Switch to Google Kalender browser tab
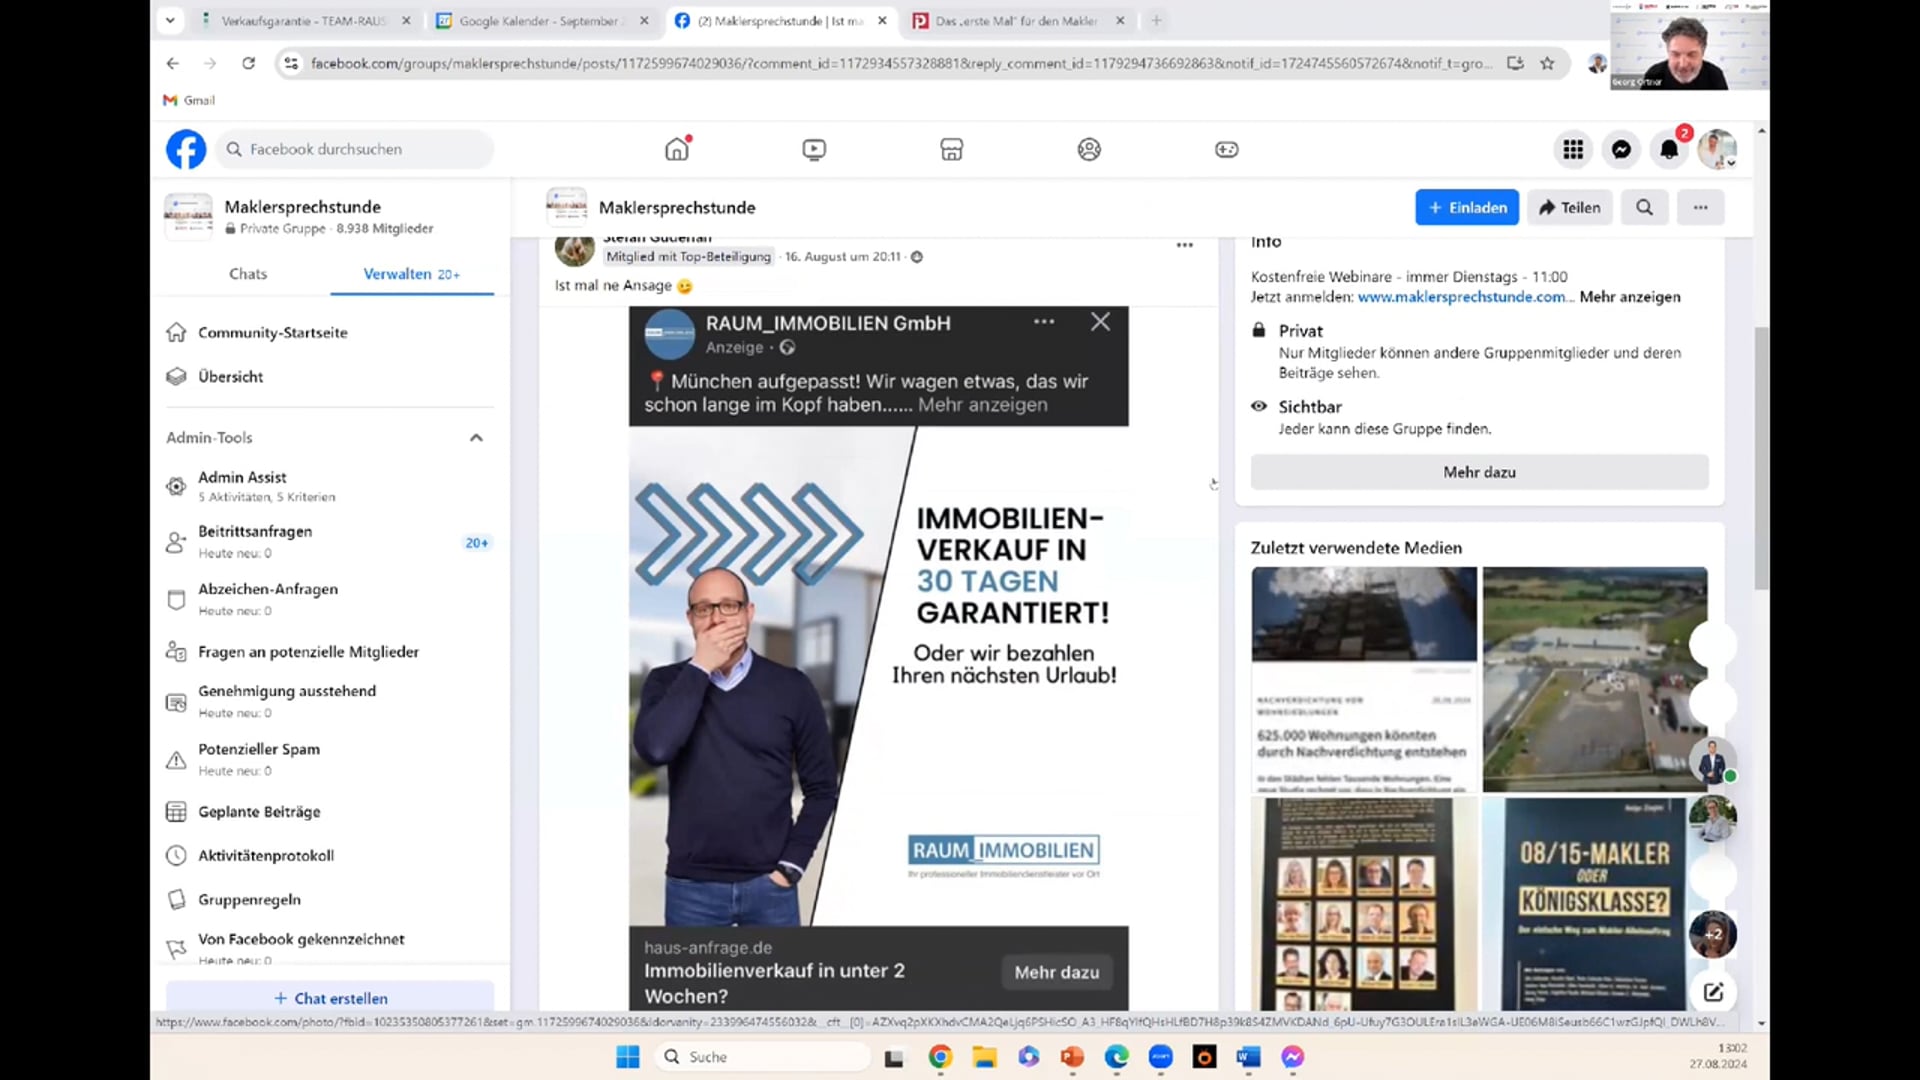Viewport: 1920px width, 1080px height. point(541,20)
